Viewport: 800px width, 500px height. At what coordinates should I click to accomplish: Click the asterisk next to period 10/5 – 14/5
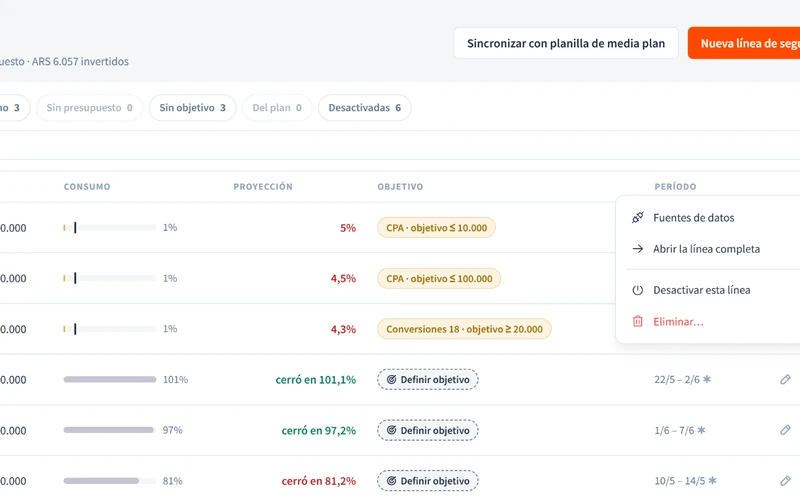(712, 481)
